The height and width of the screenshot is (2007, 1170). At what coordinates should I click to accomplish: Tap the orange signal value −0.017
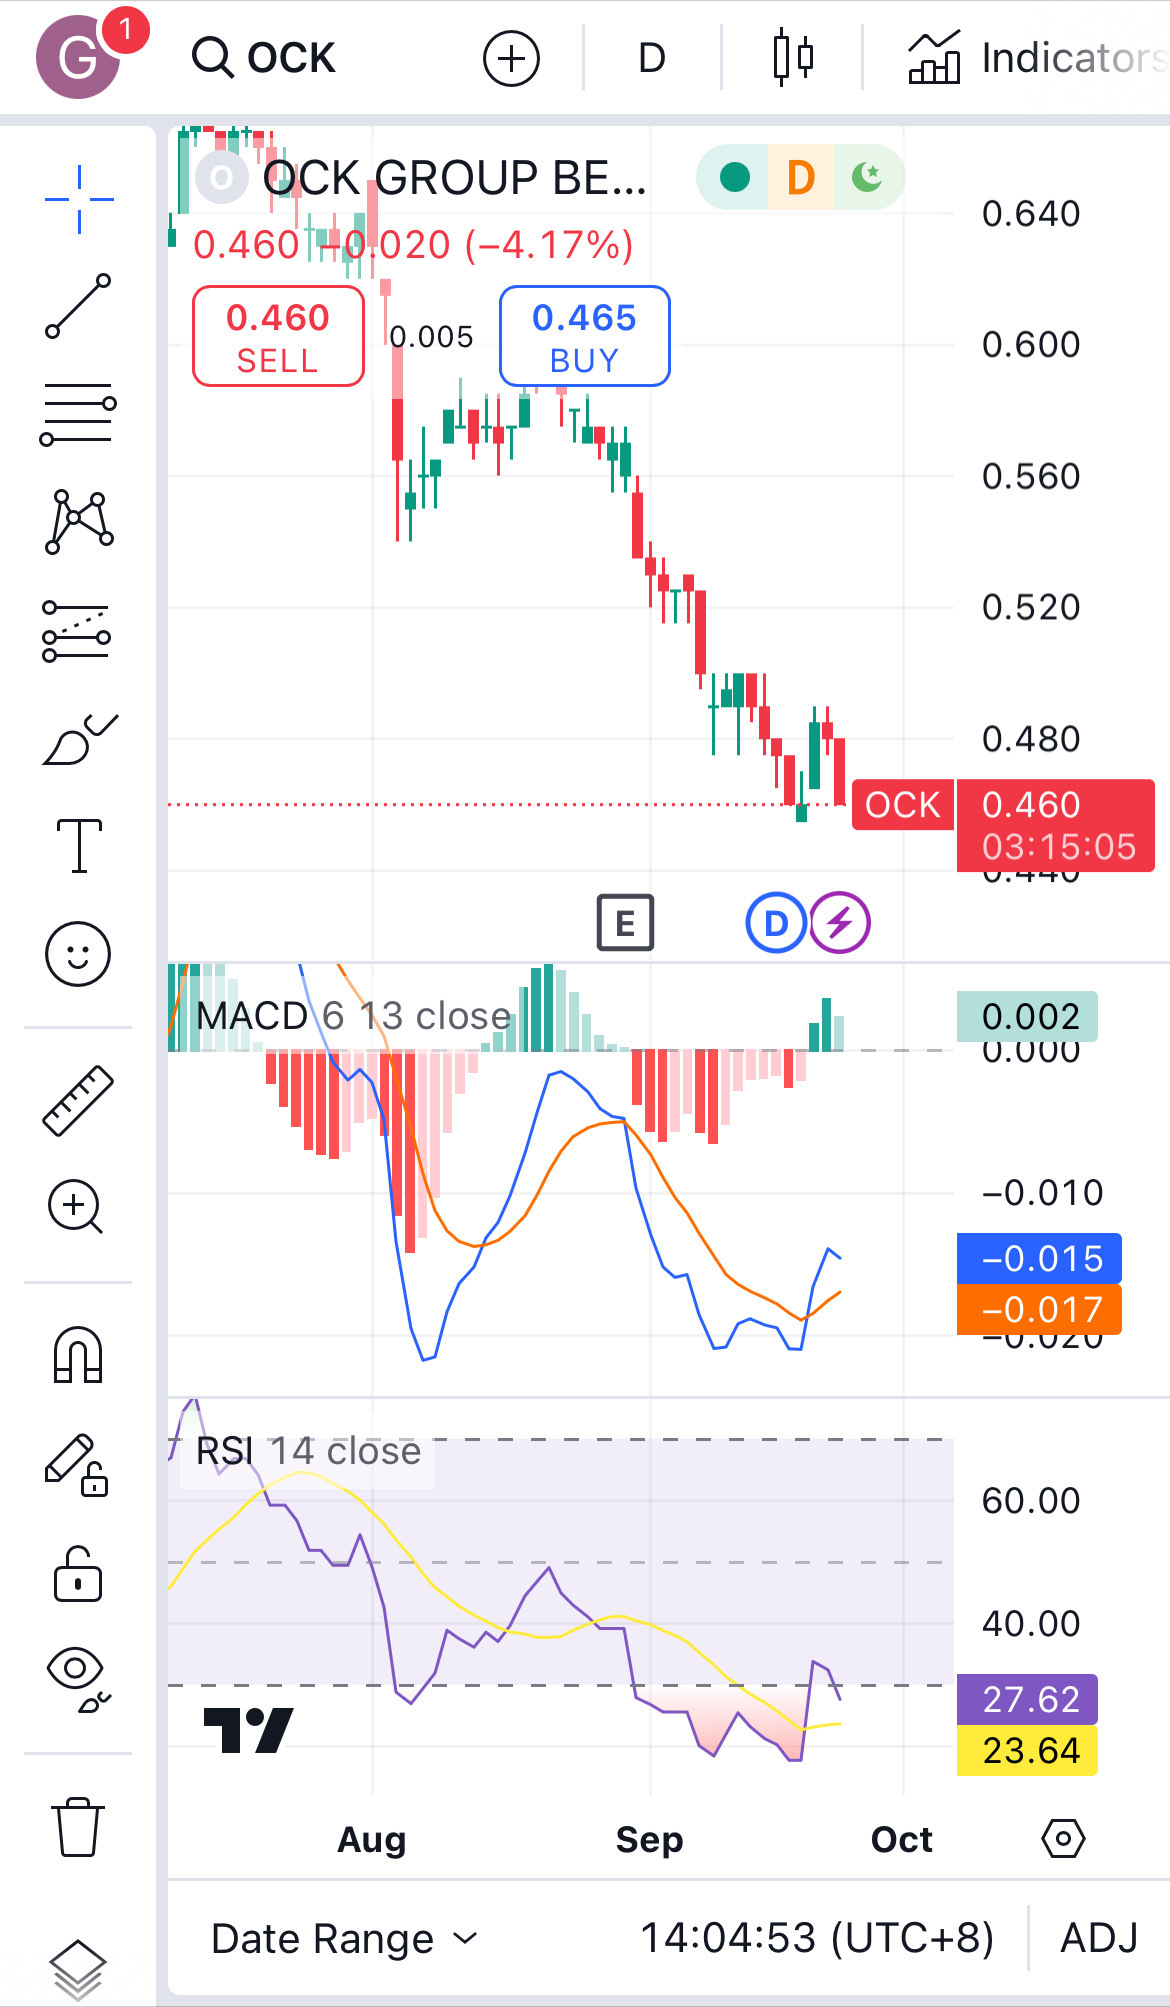pyautogui.click(x=1039, y=1309)
